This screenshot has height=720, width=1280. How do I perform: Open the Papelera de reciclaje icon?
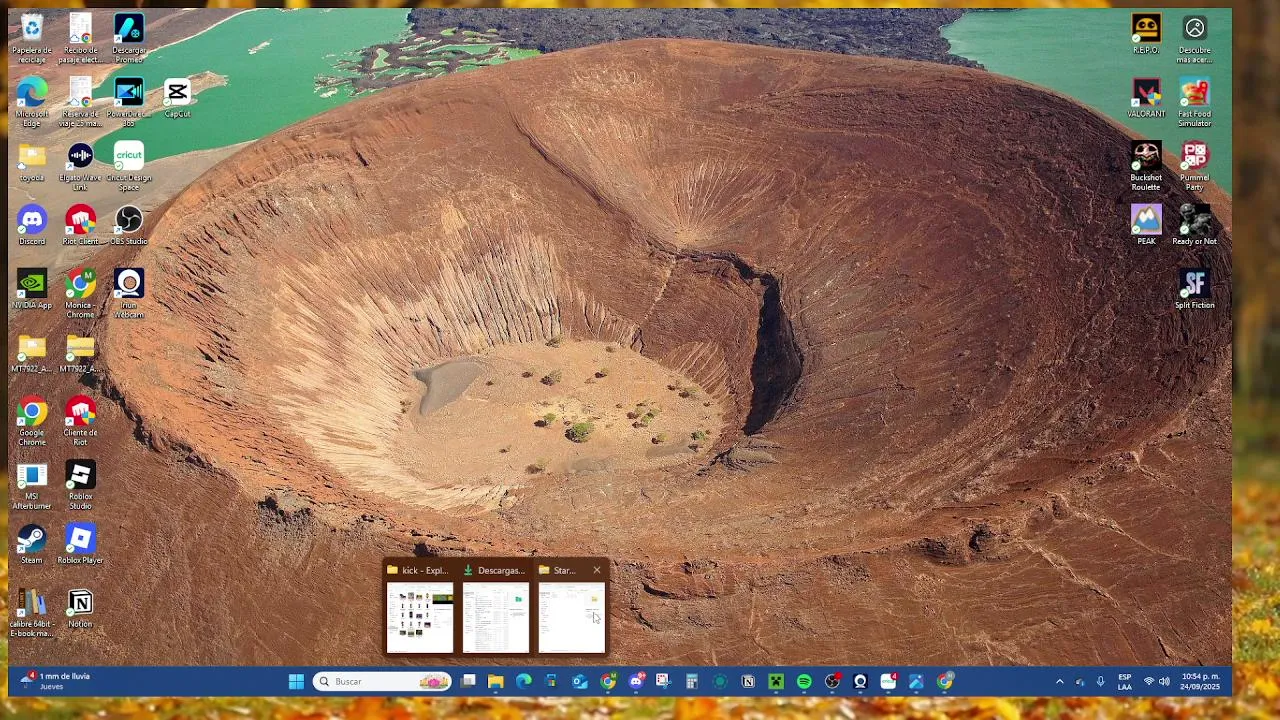pyautogui.click(x=31, y=39)
